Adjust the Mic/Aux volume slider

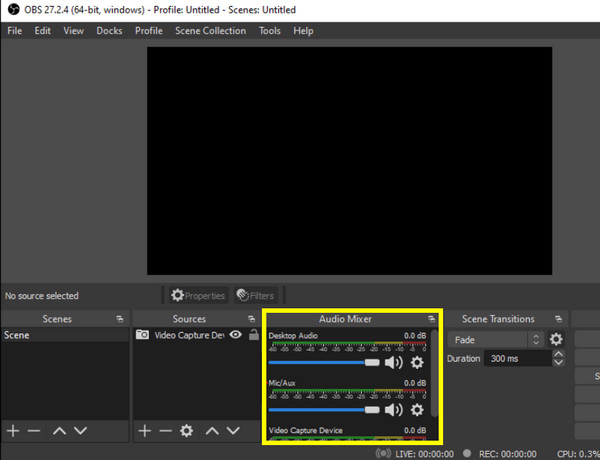pyautogui.click(x=324, y=410)
